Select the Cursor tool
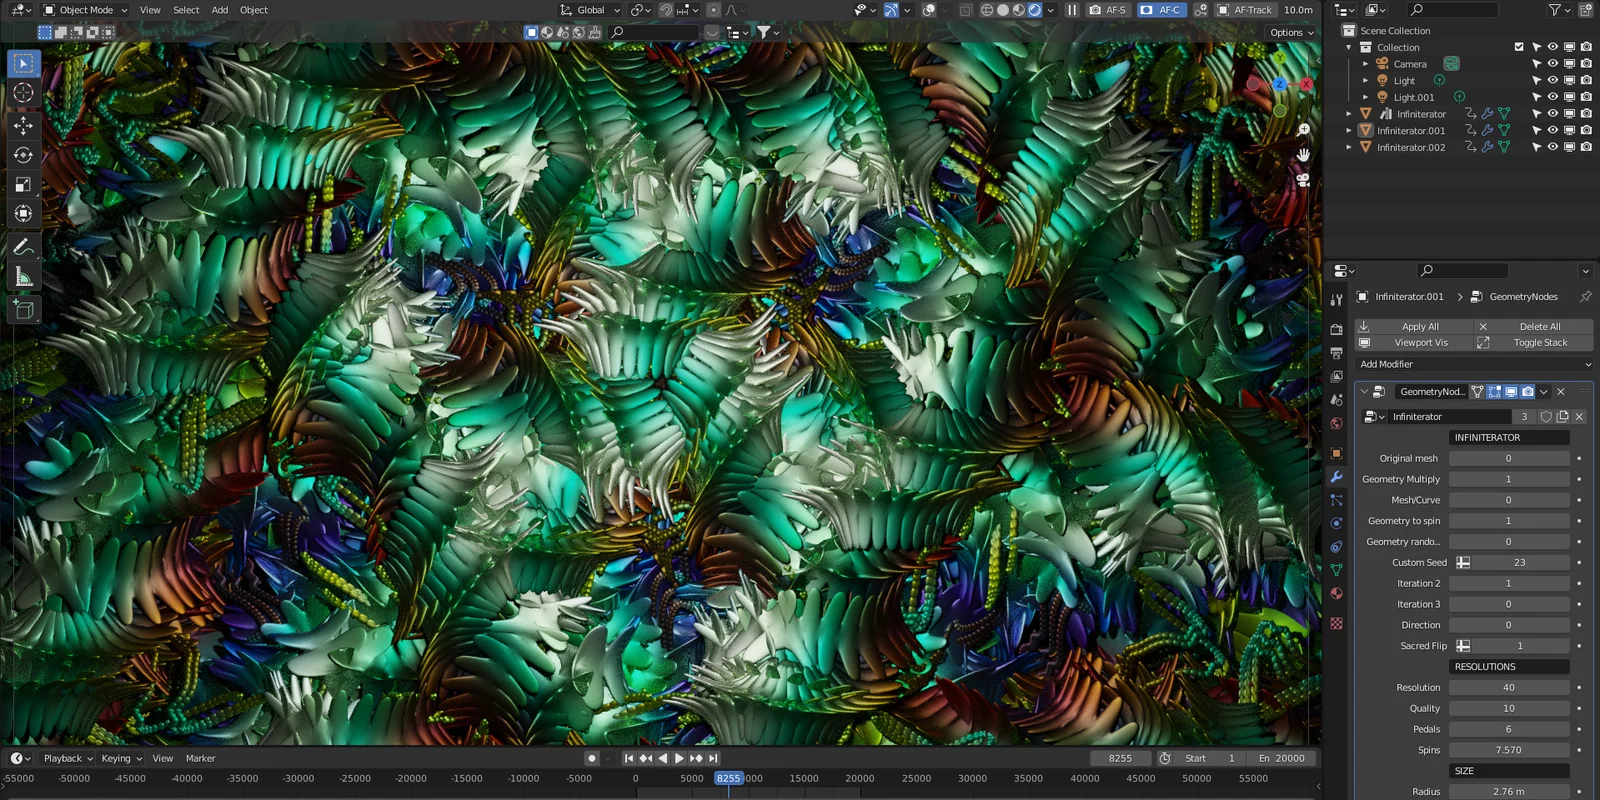The height and width of the screenshot is (800, 1600). [24, 93]
